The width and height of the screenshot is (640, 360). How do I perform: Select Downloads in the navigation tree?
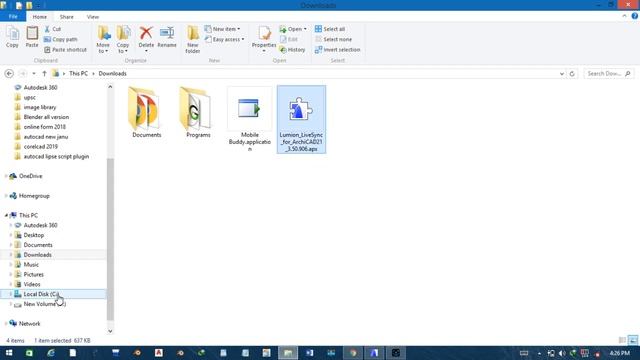point(37,255)
